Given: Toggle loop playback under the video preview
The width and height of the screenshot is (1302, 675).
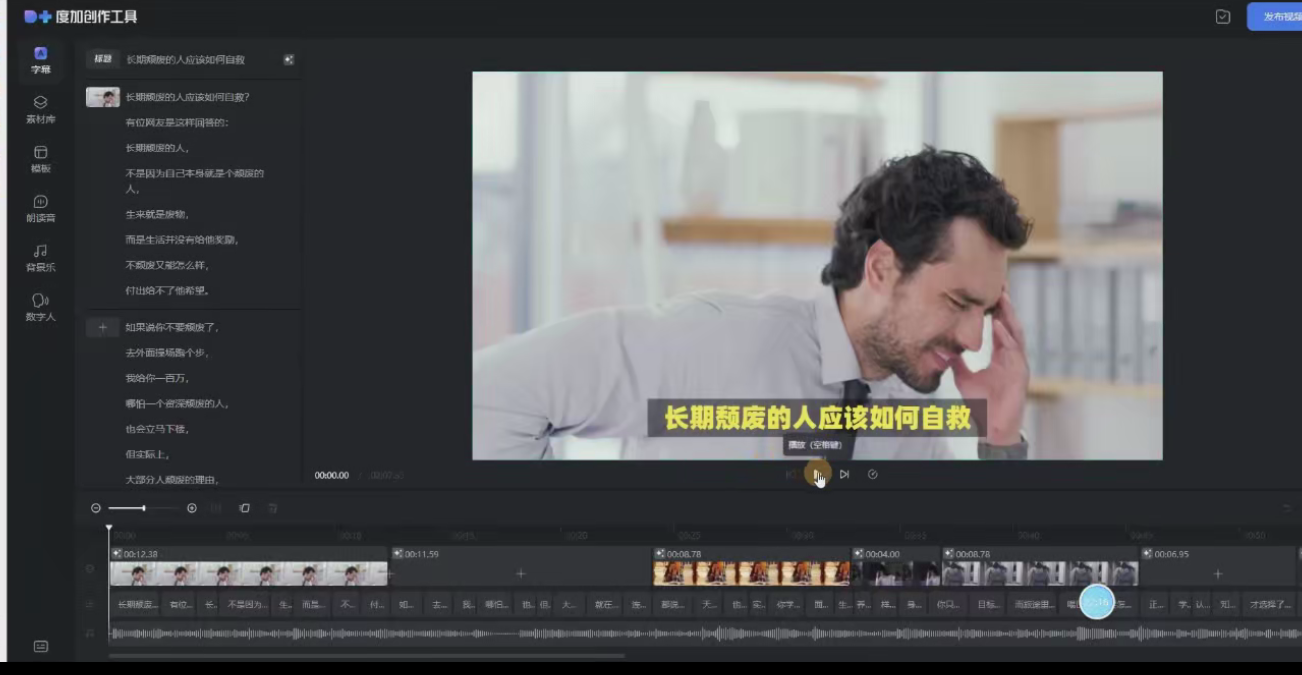Looking at the screenshot, I should point(872,475).
